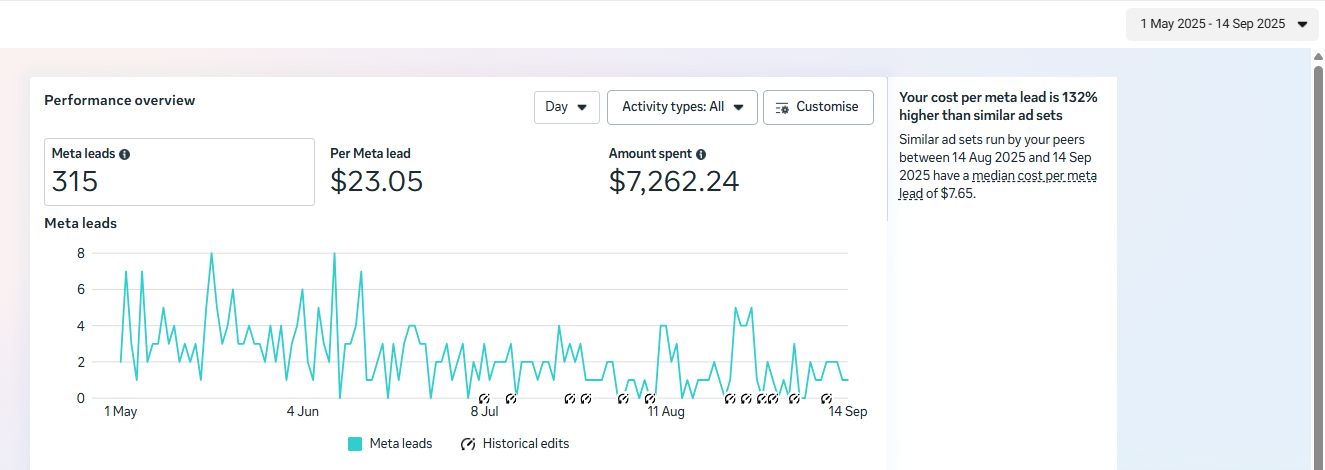Expand the Activity types: All dropdown
This screenshot has height=470, width=1325.
click(x=682, y=107)
